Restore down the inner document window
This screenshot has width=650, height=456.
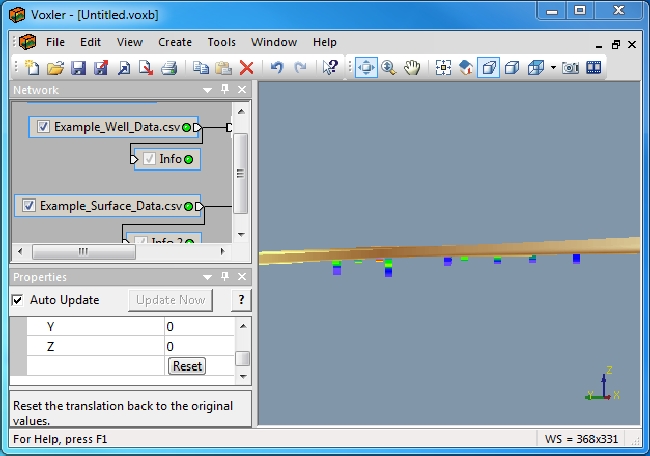point(616,44)
